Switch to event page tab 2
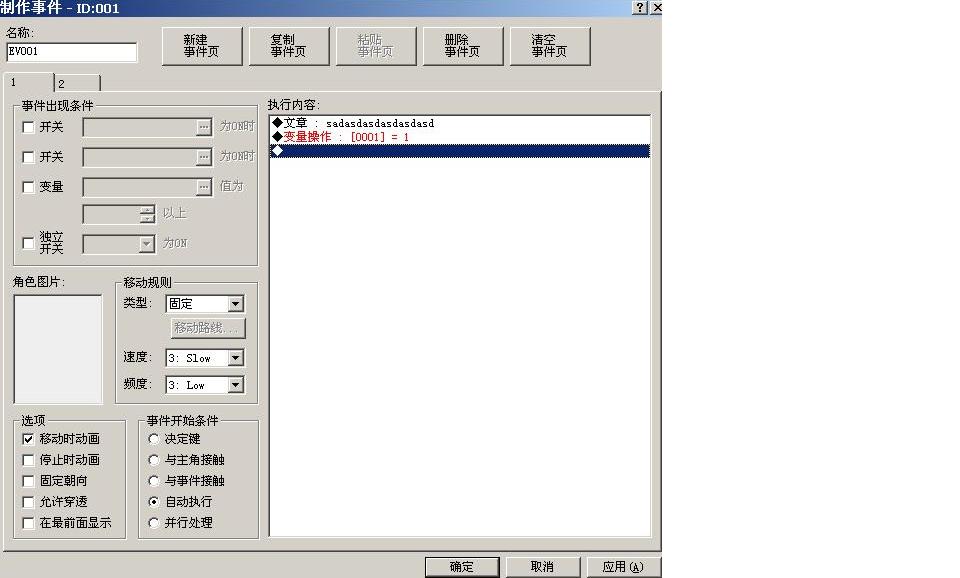The height and width of the screenshot is (578, 960). coord(77,83)
